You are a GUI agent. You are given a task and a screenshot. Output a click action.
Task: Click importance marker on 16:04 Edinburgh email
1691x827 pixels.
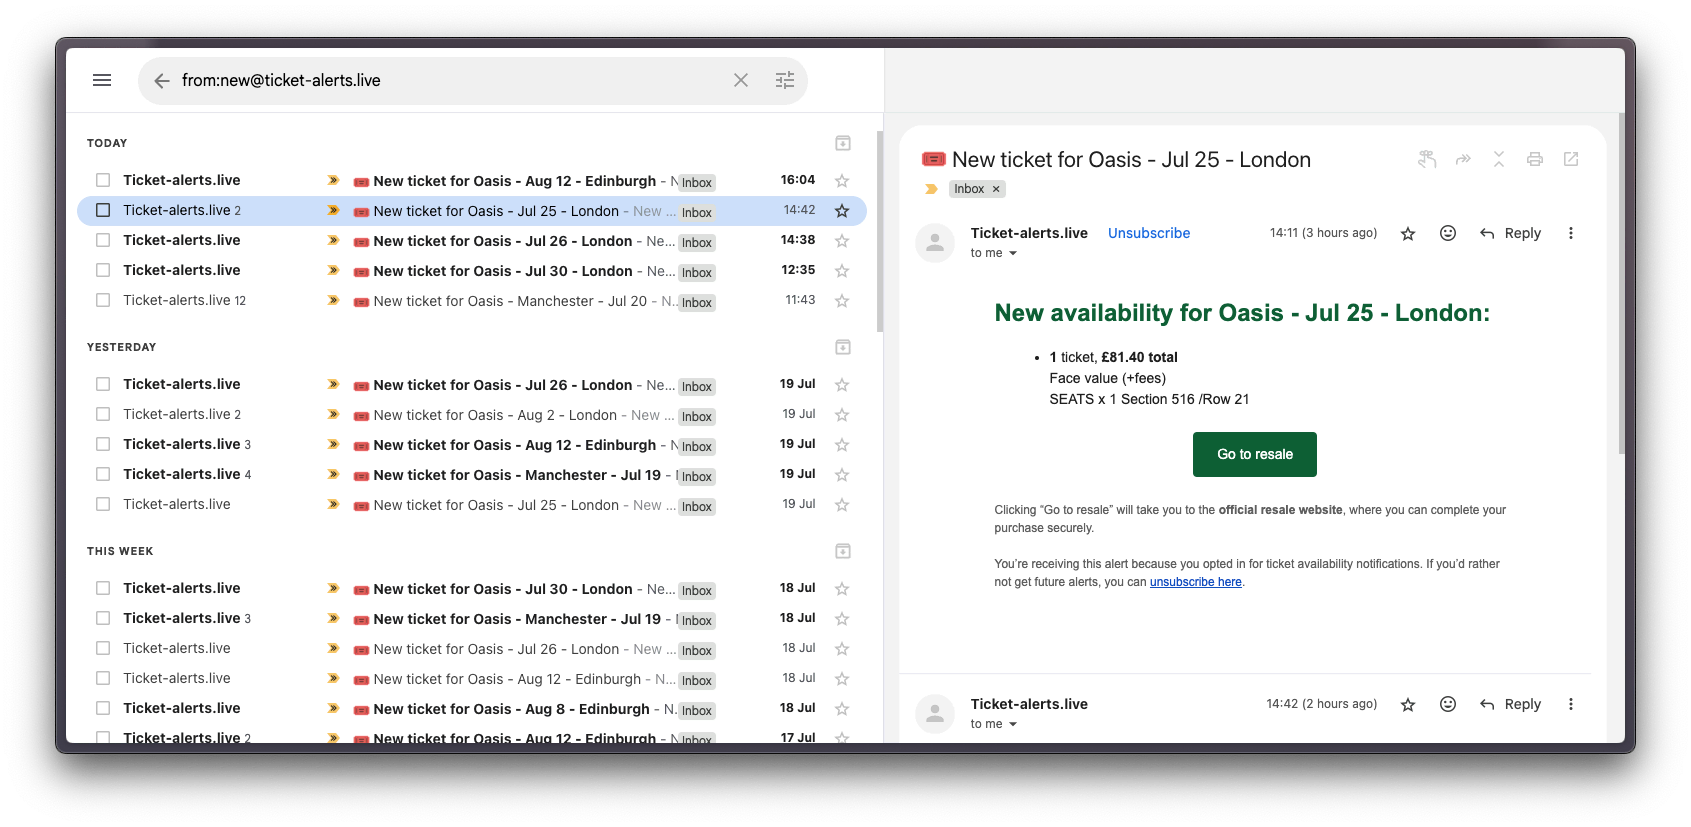click(x=333, y=181)
